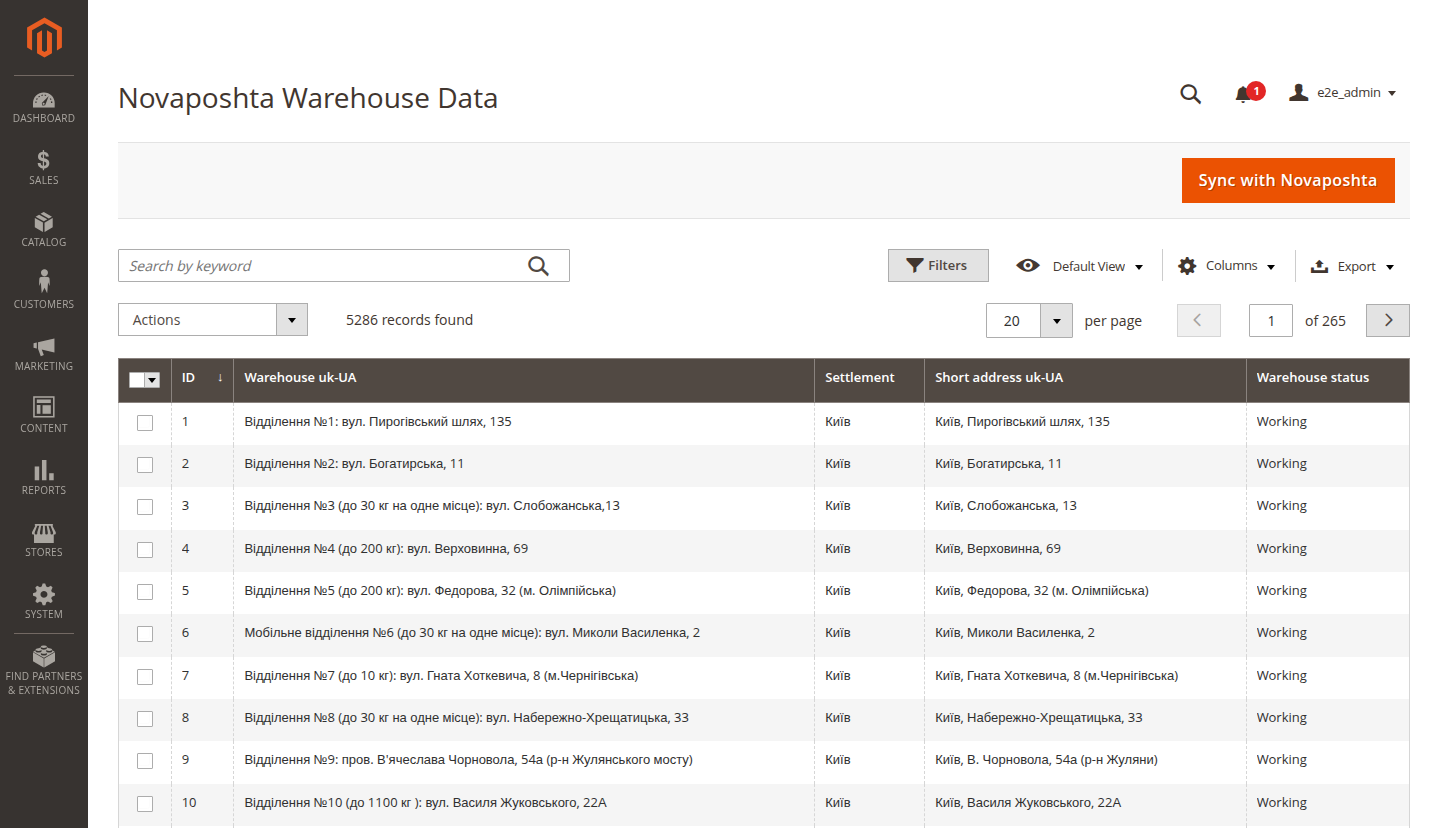Click the keyword search magnifier button
This screenshot has width=1440, height=828.
coord(538,266)
